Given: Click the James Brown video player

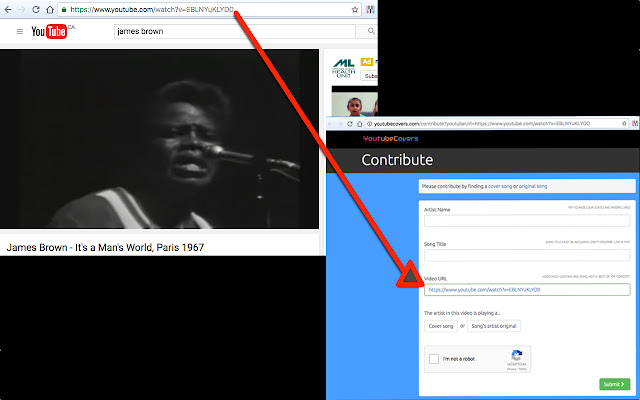Looking at the screenshot, I should pos(159,139).
